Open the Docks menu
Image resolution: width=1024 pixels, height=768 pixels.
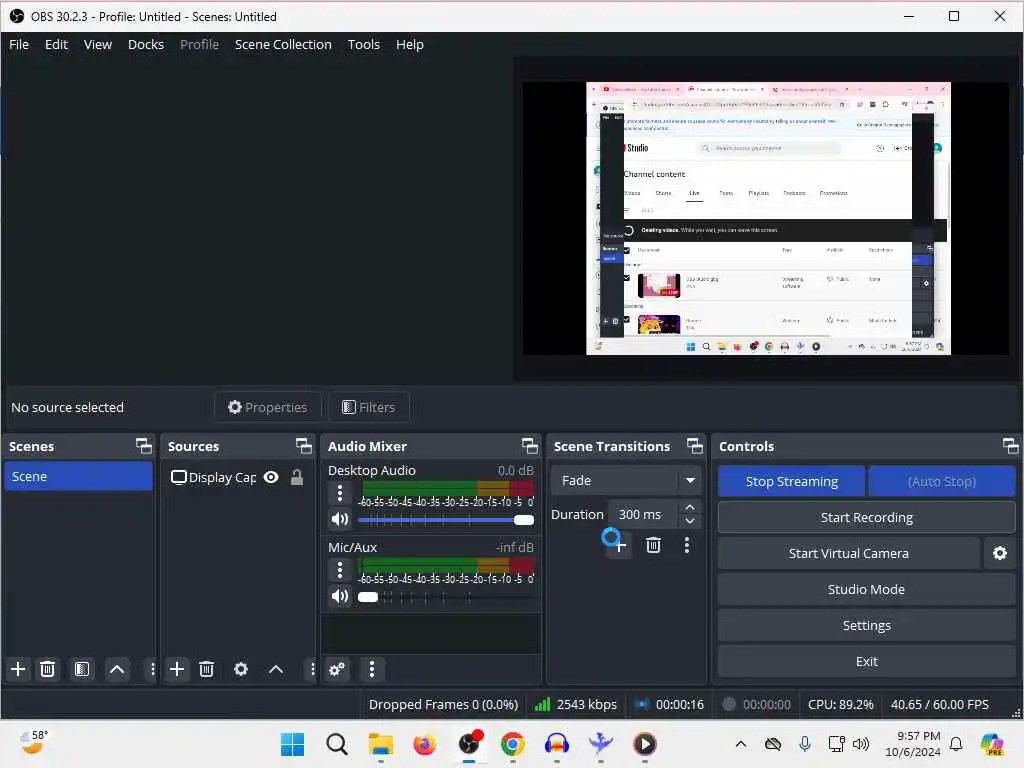tap(146, 44)
